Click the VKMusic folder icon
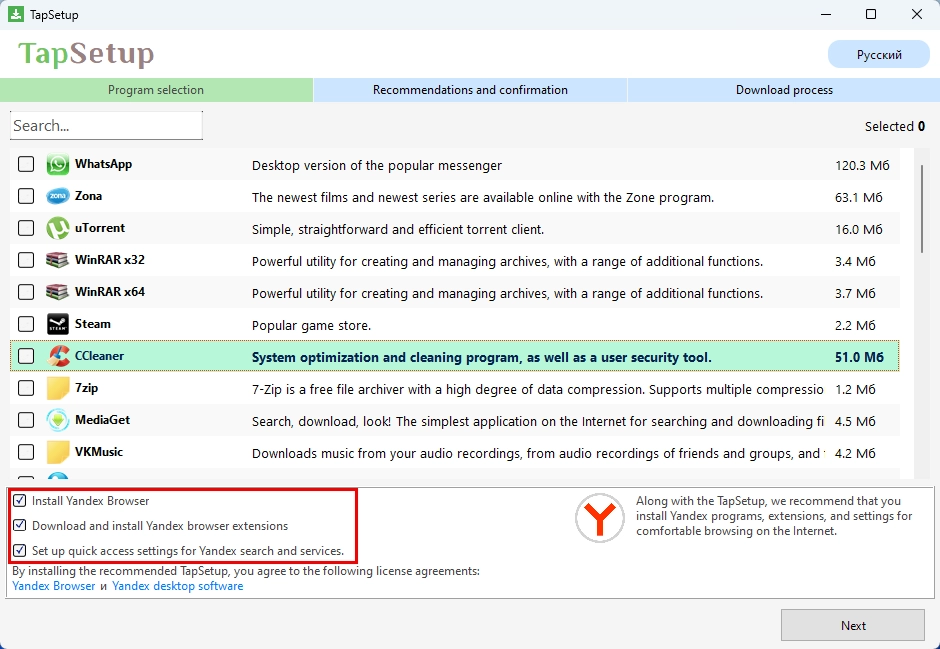The width and height of the screenshot is (940, 649). click(57, 452)
